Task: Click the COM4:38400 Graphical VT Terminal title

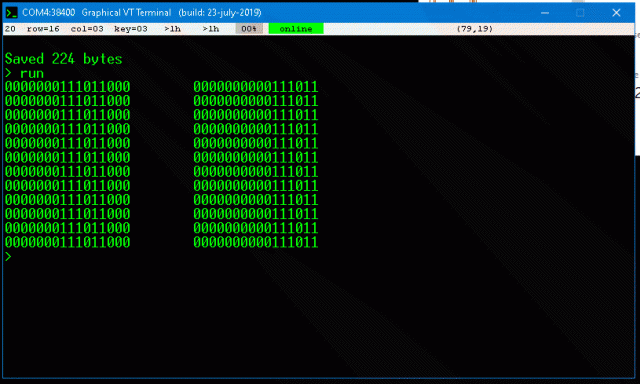Action: [x=142, y=13]
